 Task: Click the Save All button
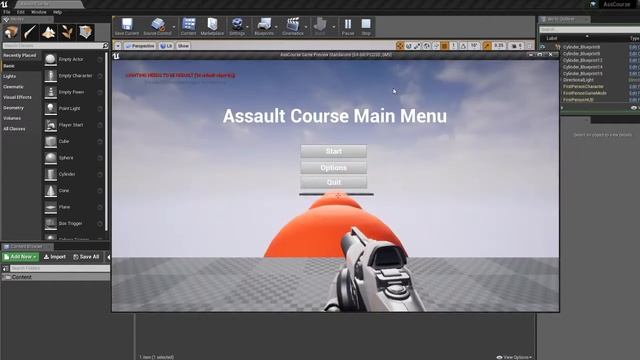(x=86, y=257)
